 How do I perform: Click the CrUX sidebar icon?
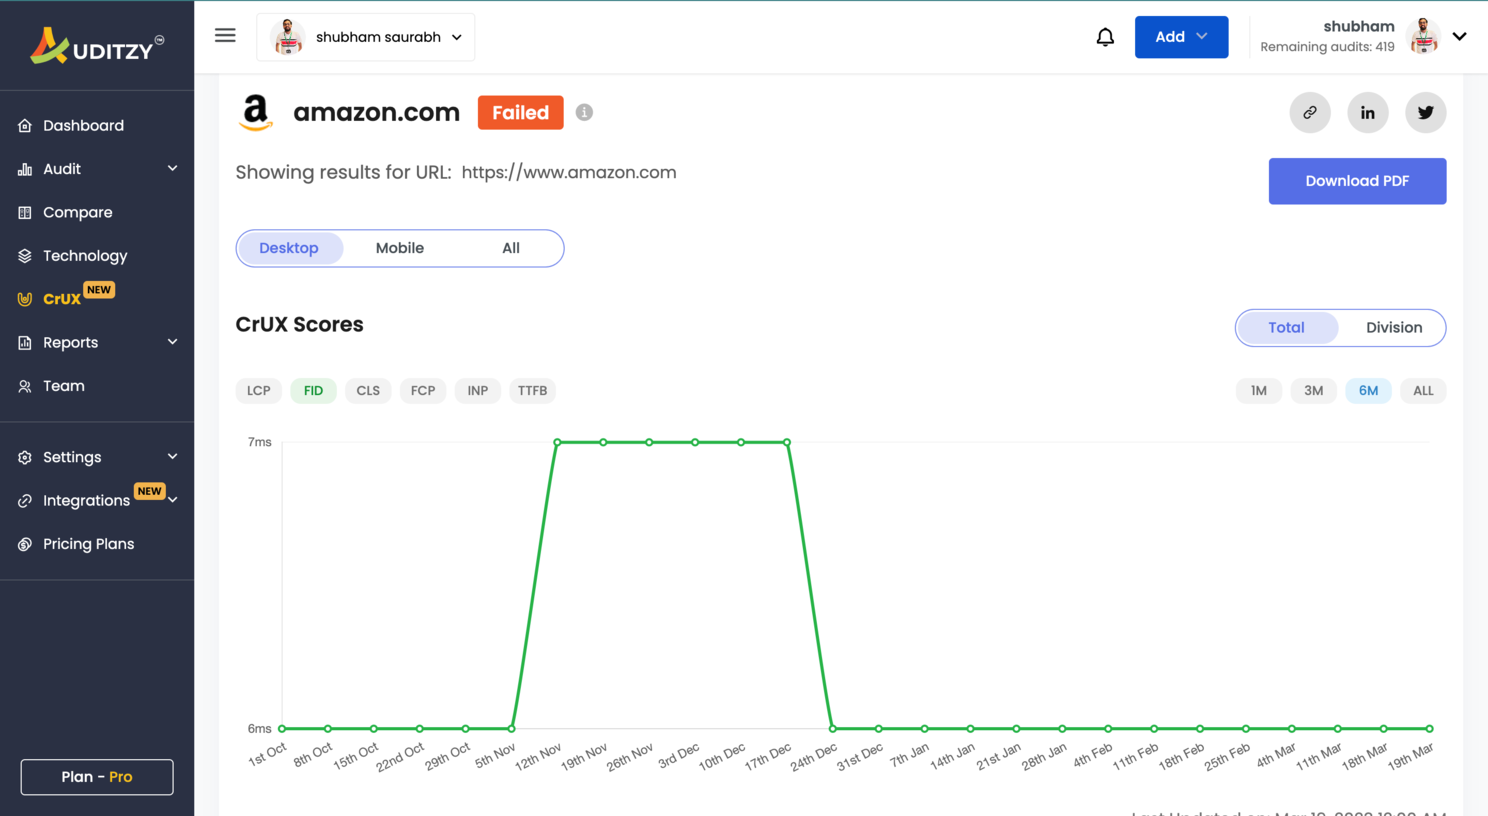(25, 299)
